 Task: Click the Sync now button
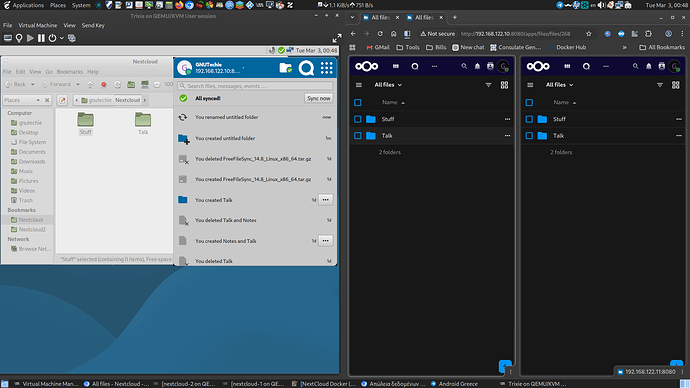pos(319,99)
